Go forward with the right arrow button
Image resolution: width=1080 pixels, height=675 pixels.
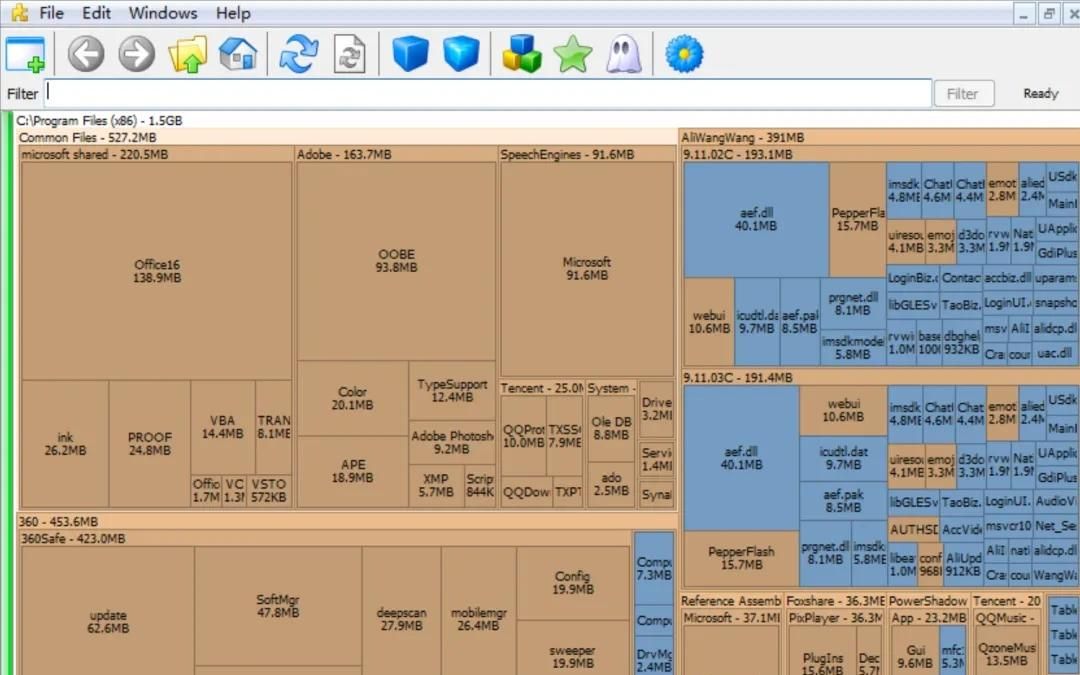point(136,54)
